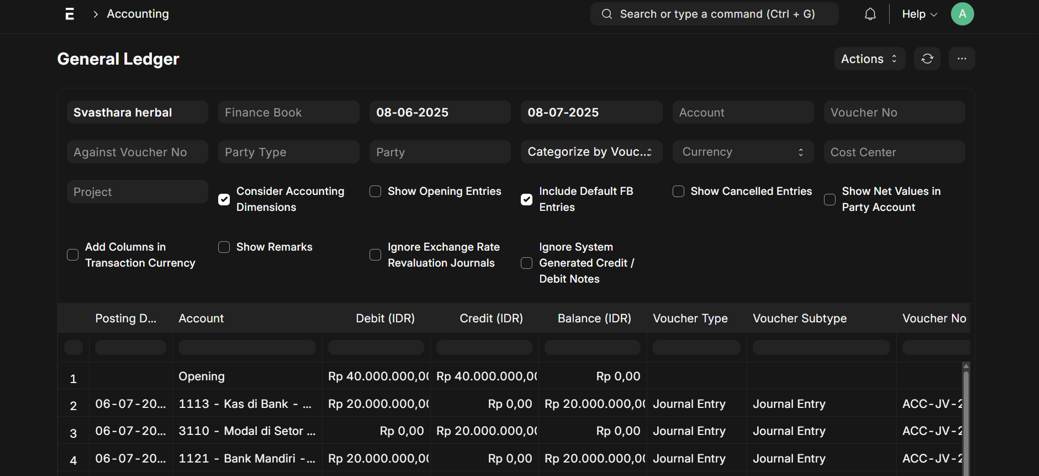Change the from date 08-06-2025
1039x476 pixels.
coord(440,112)
